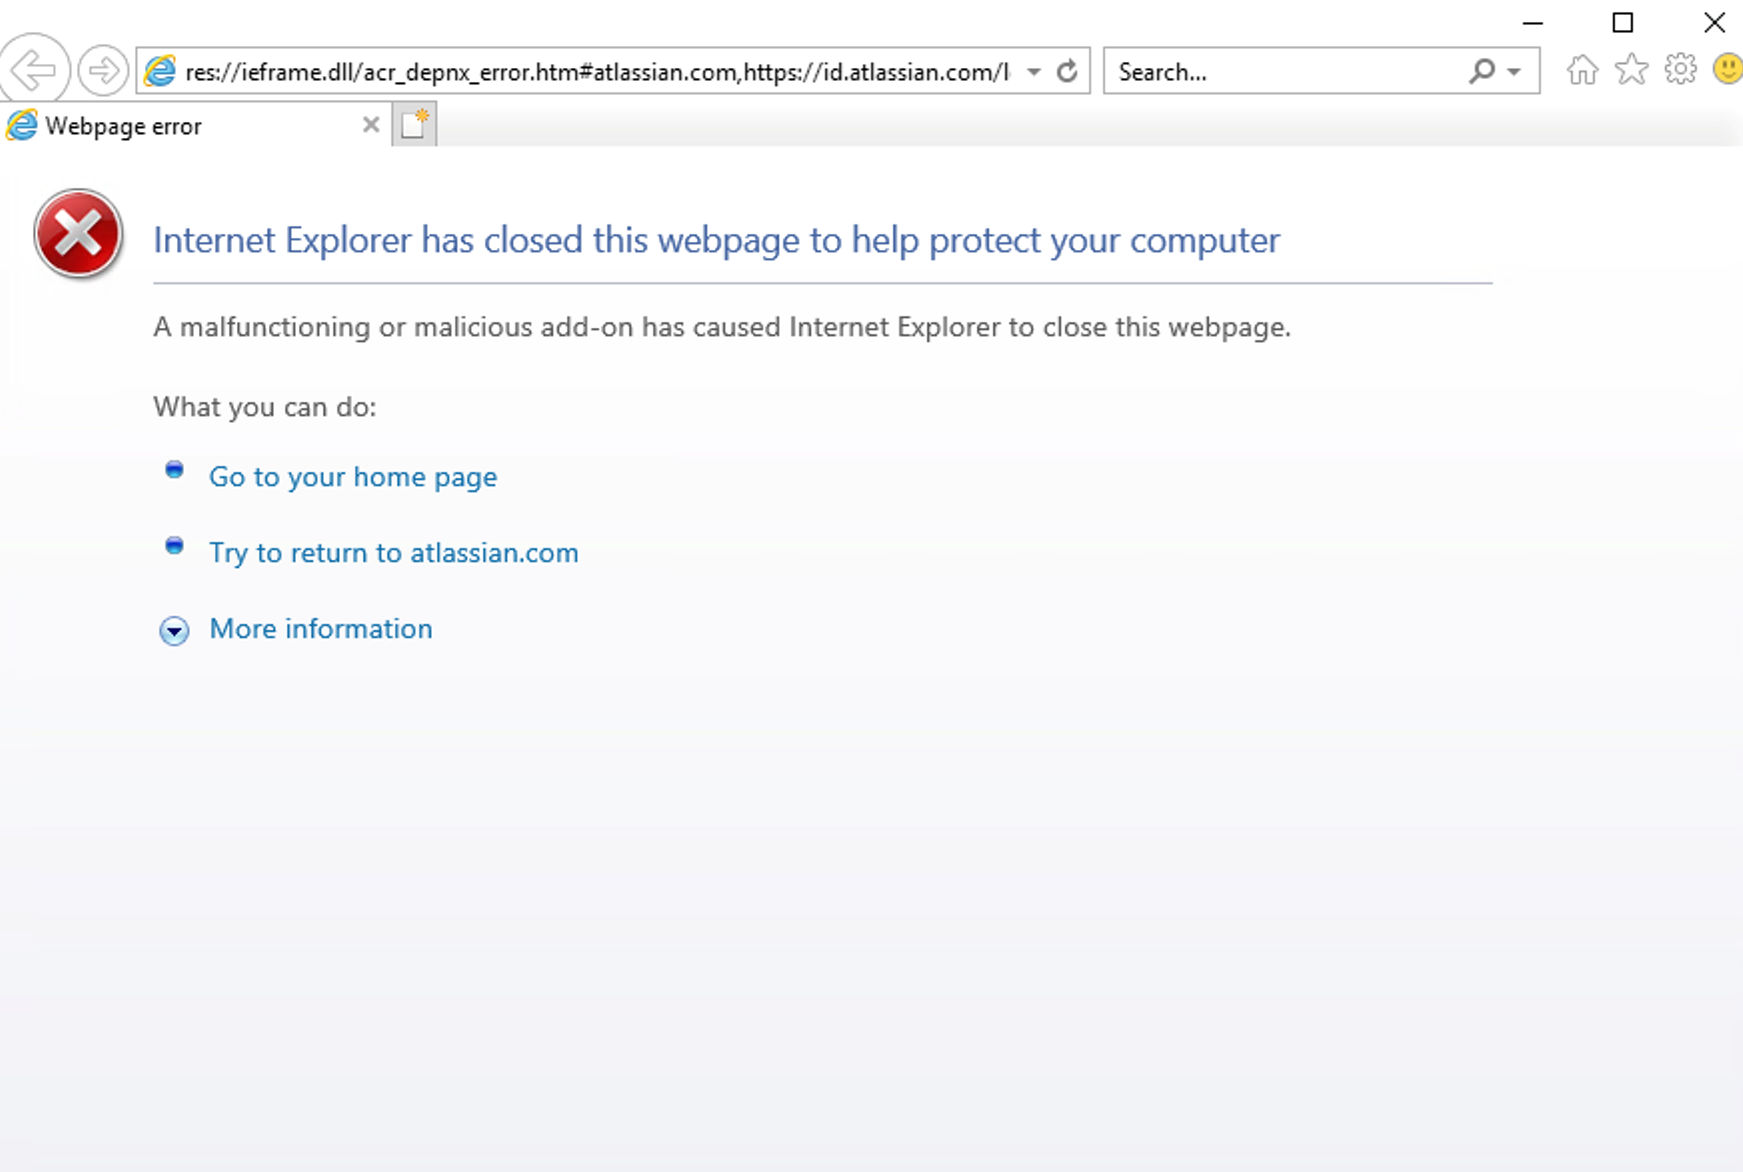Close the Internet Explorer window

[1714, 23]
